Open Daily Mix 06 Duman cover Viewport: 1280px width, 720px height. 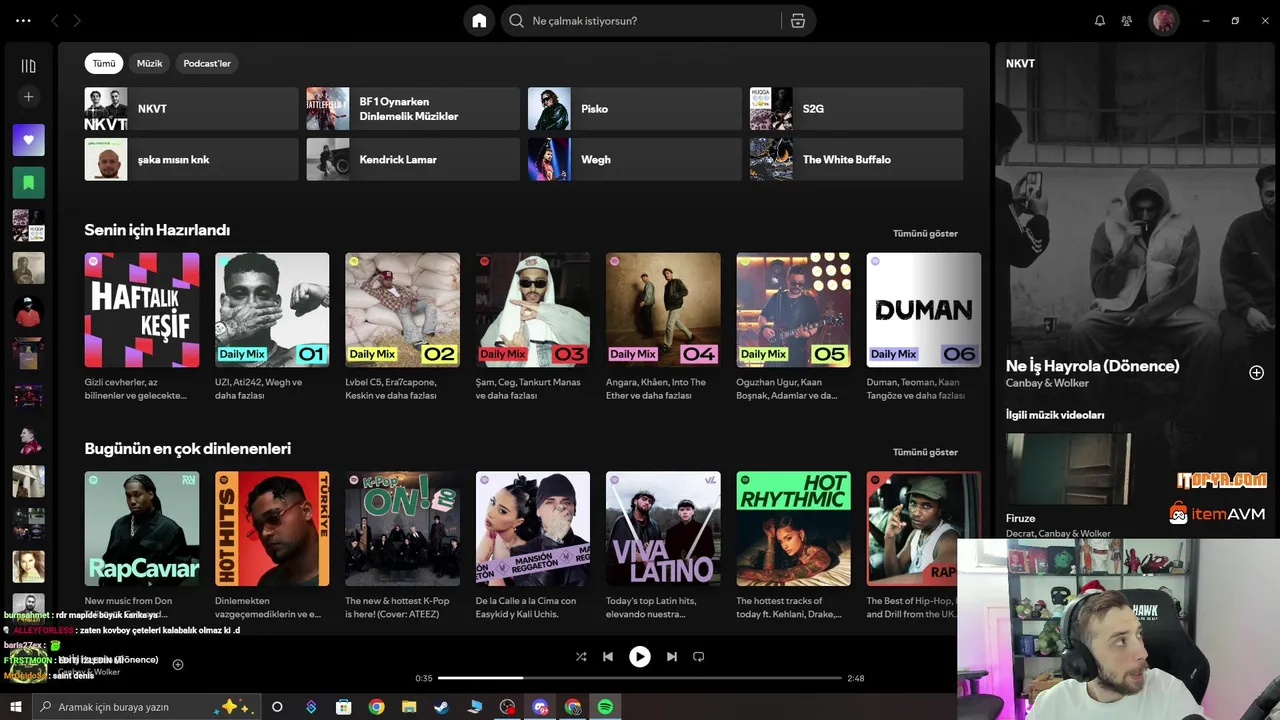click(x=924, y=310)
